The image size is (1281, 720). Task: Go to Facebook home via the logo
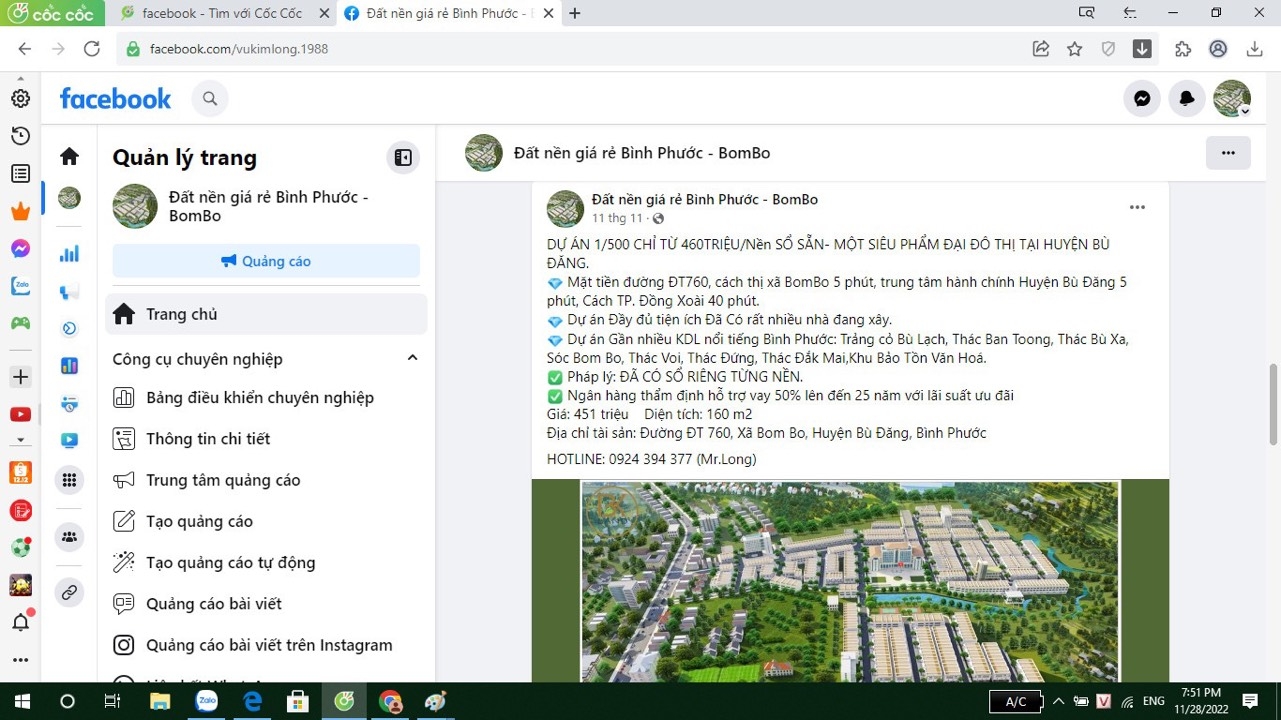pos(115,98)
